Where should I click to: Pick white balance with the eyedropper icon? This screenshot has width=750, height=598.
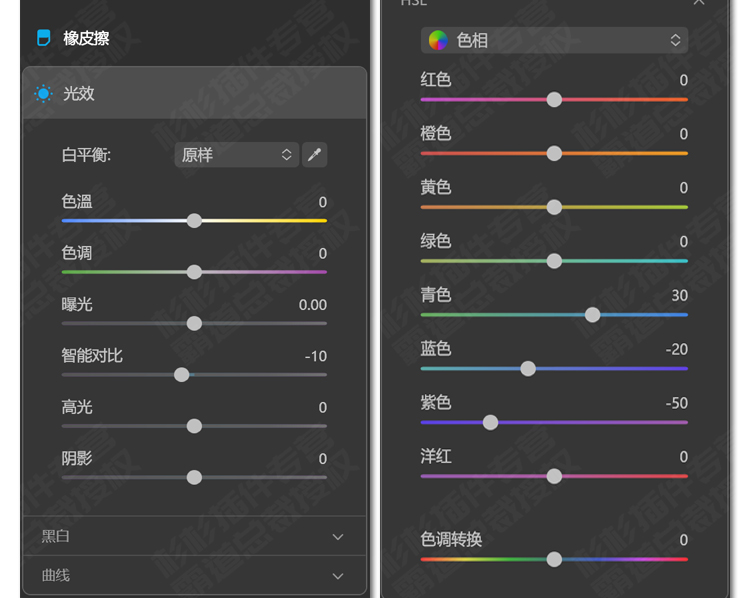(314, 155)
